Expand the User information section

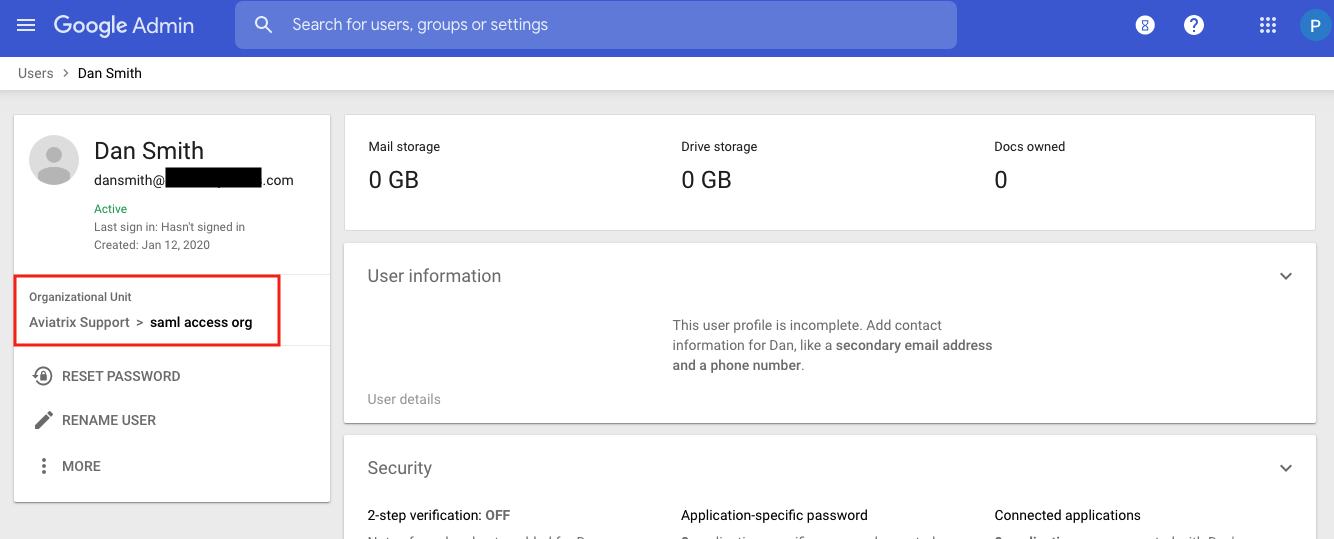pos(1286,276)
